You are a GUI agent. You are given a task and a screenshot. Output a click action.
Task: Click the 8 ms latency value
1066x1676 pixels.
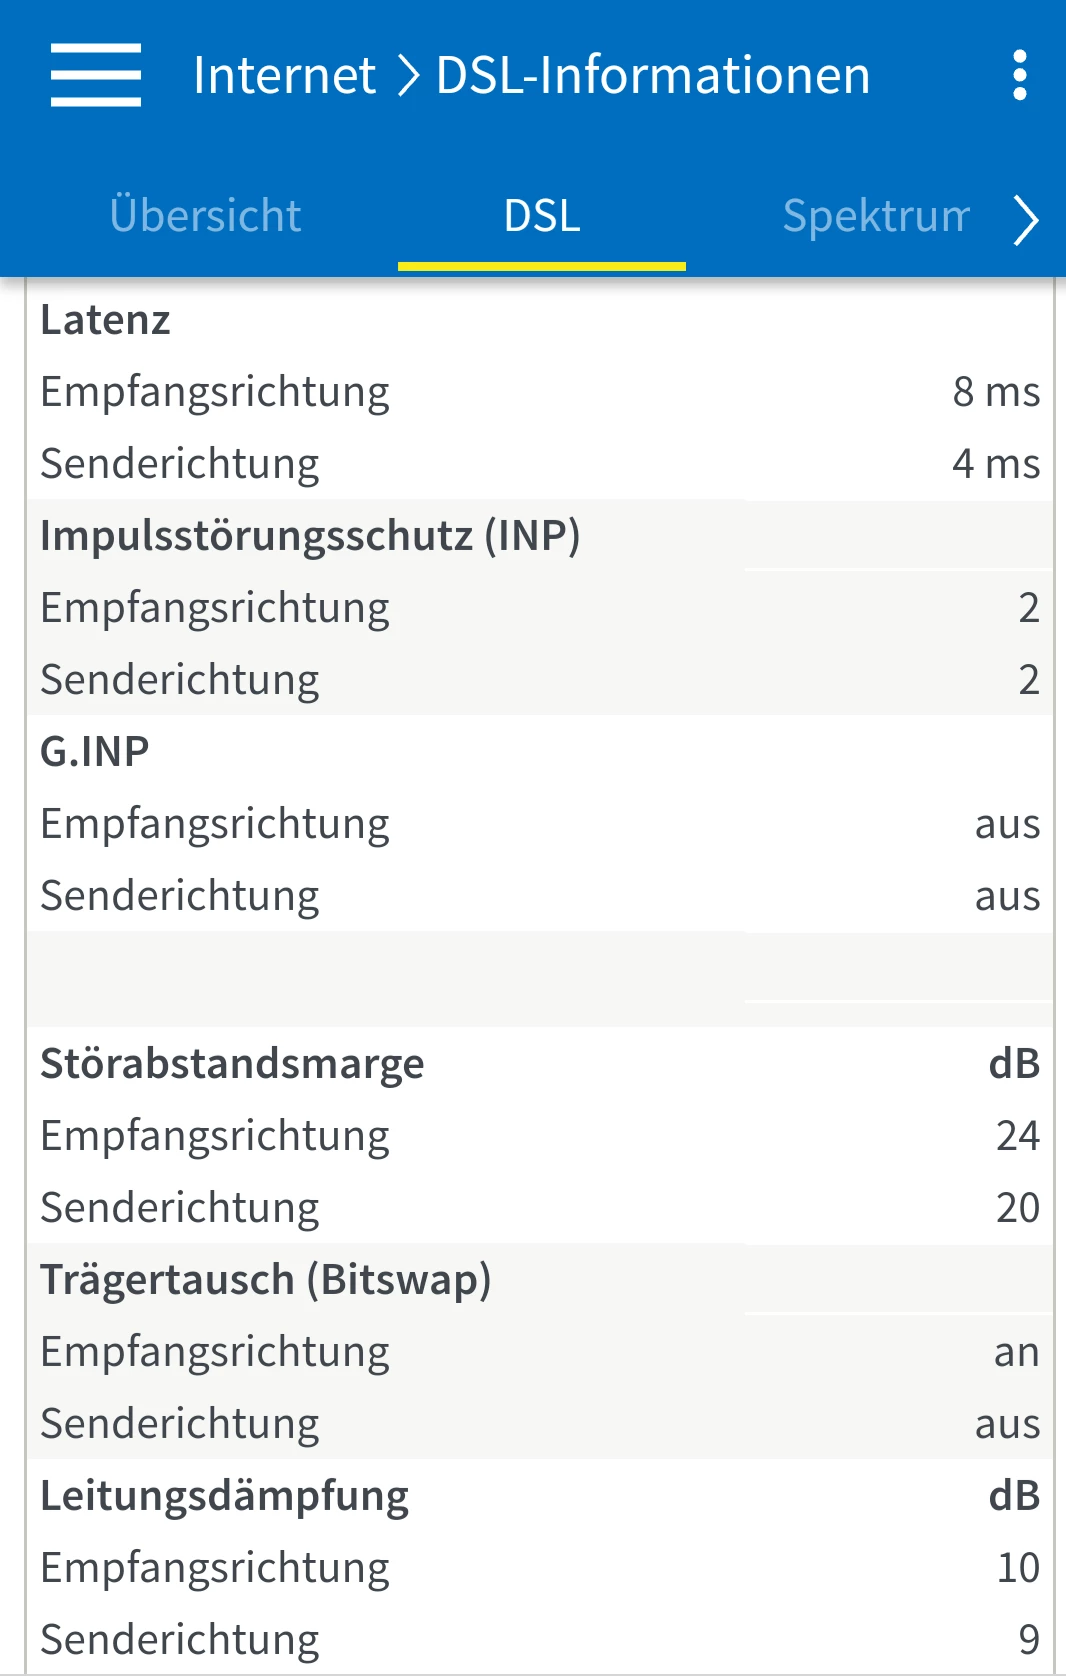996,392
